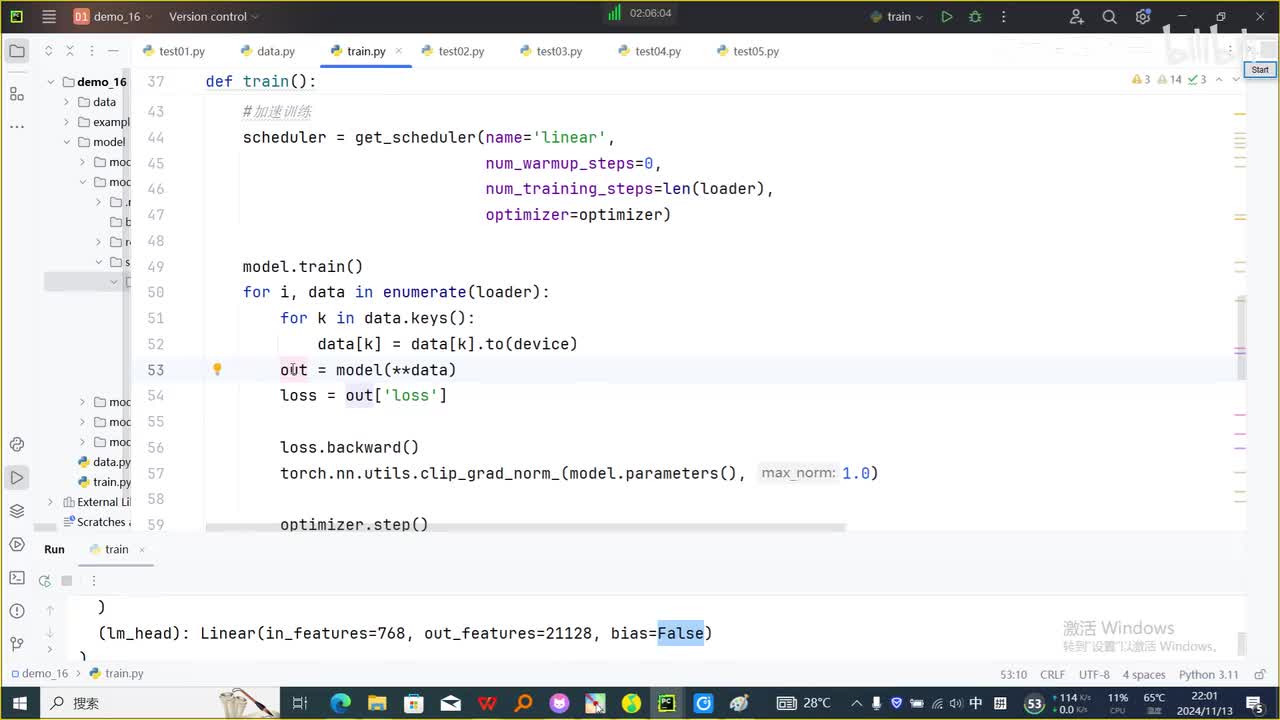Jump to previous highlighted error arrow
This screenshot has height=720, width=1280.
click(1220, 79)
